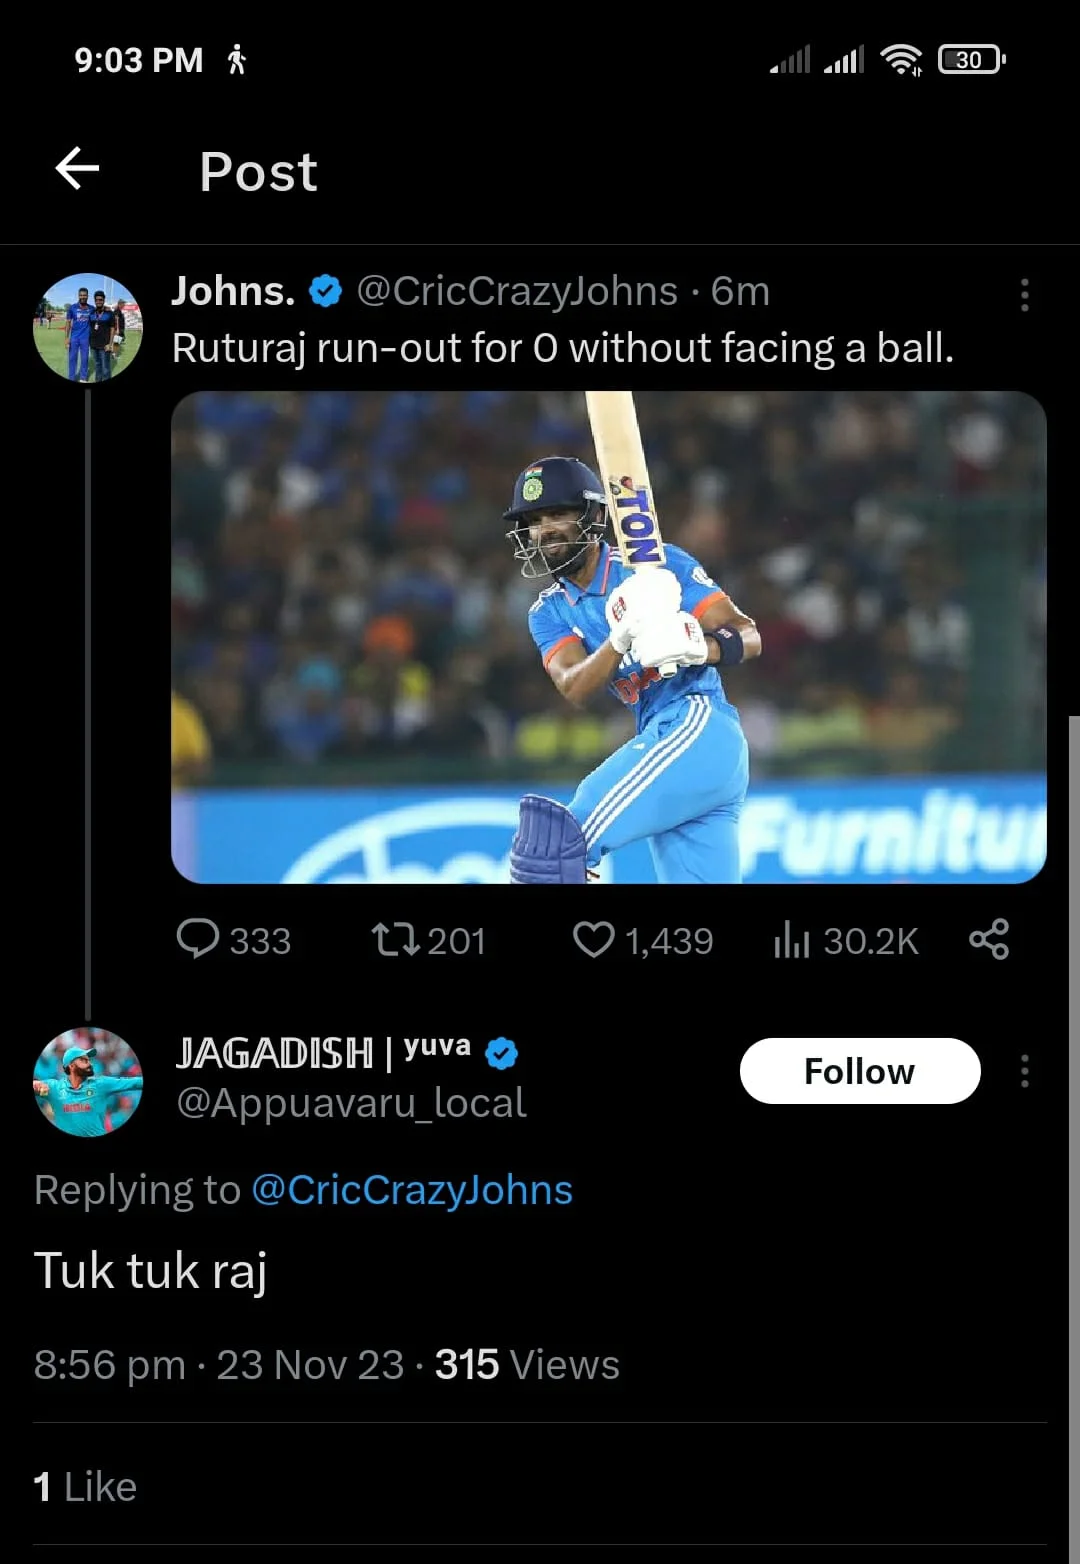Open the cricket player image

608,637
